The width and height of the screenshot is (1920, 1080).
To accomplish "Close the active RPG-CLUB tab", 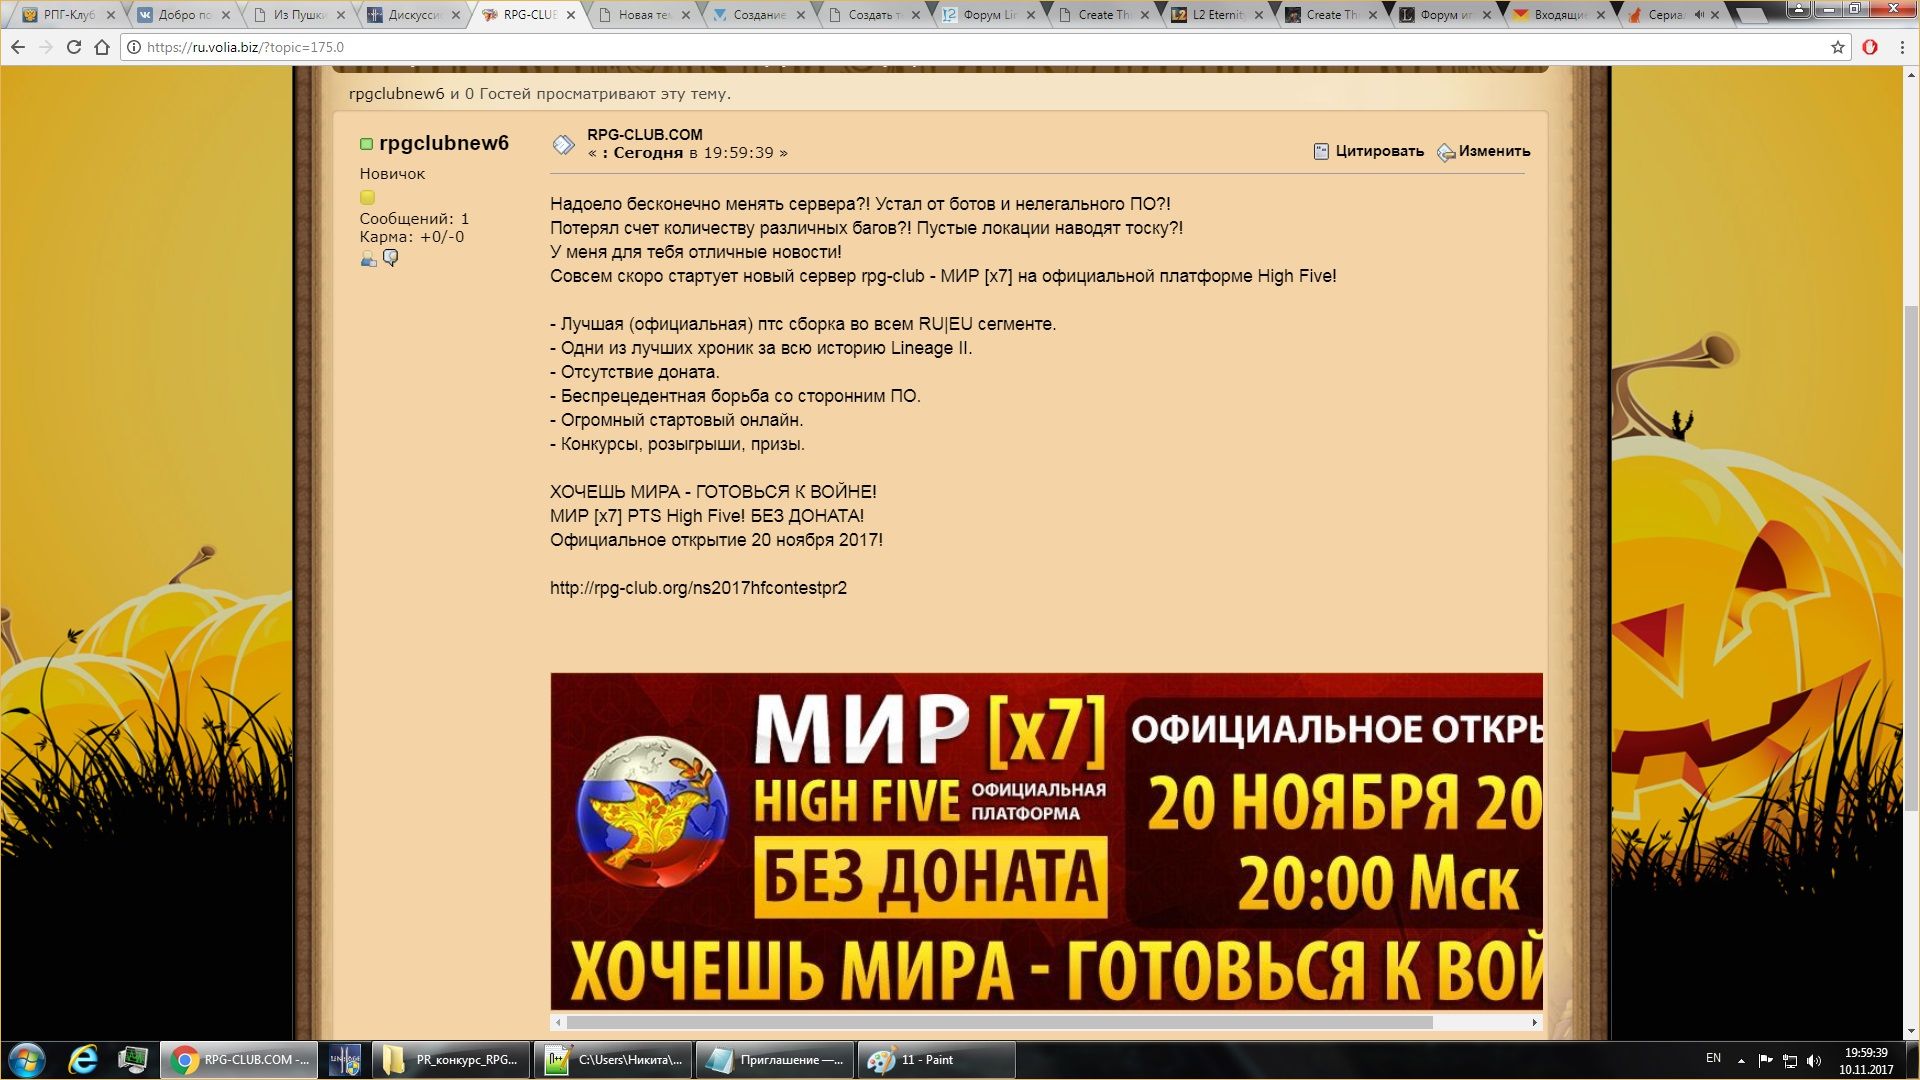I will coord(571,15).
